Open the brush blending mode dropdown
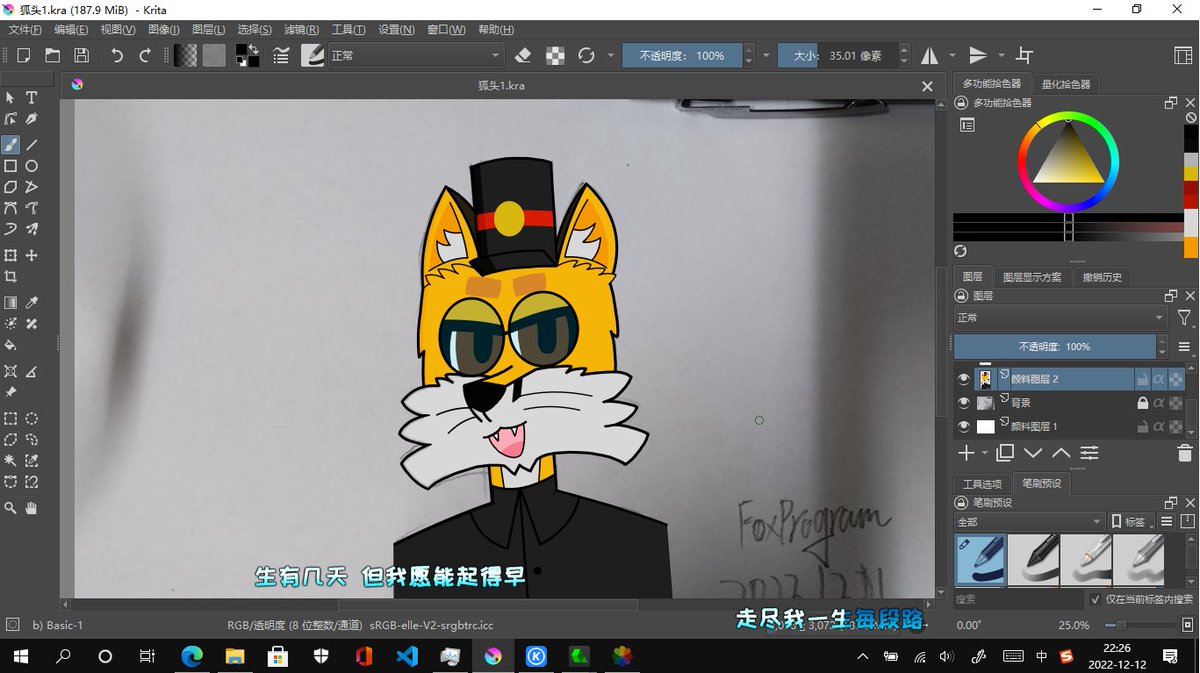This screenshot has height=673, width=1200. coord(415,56)
